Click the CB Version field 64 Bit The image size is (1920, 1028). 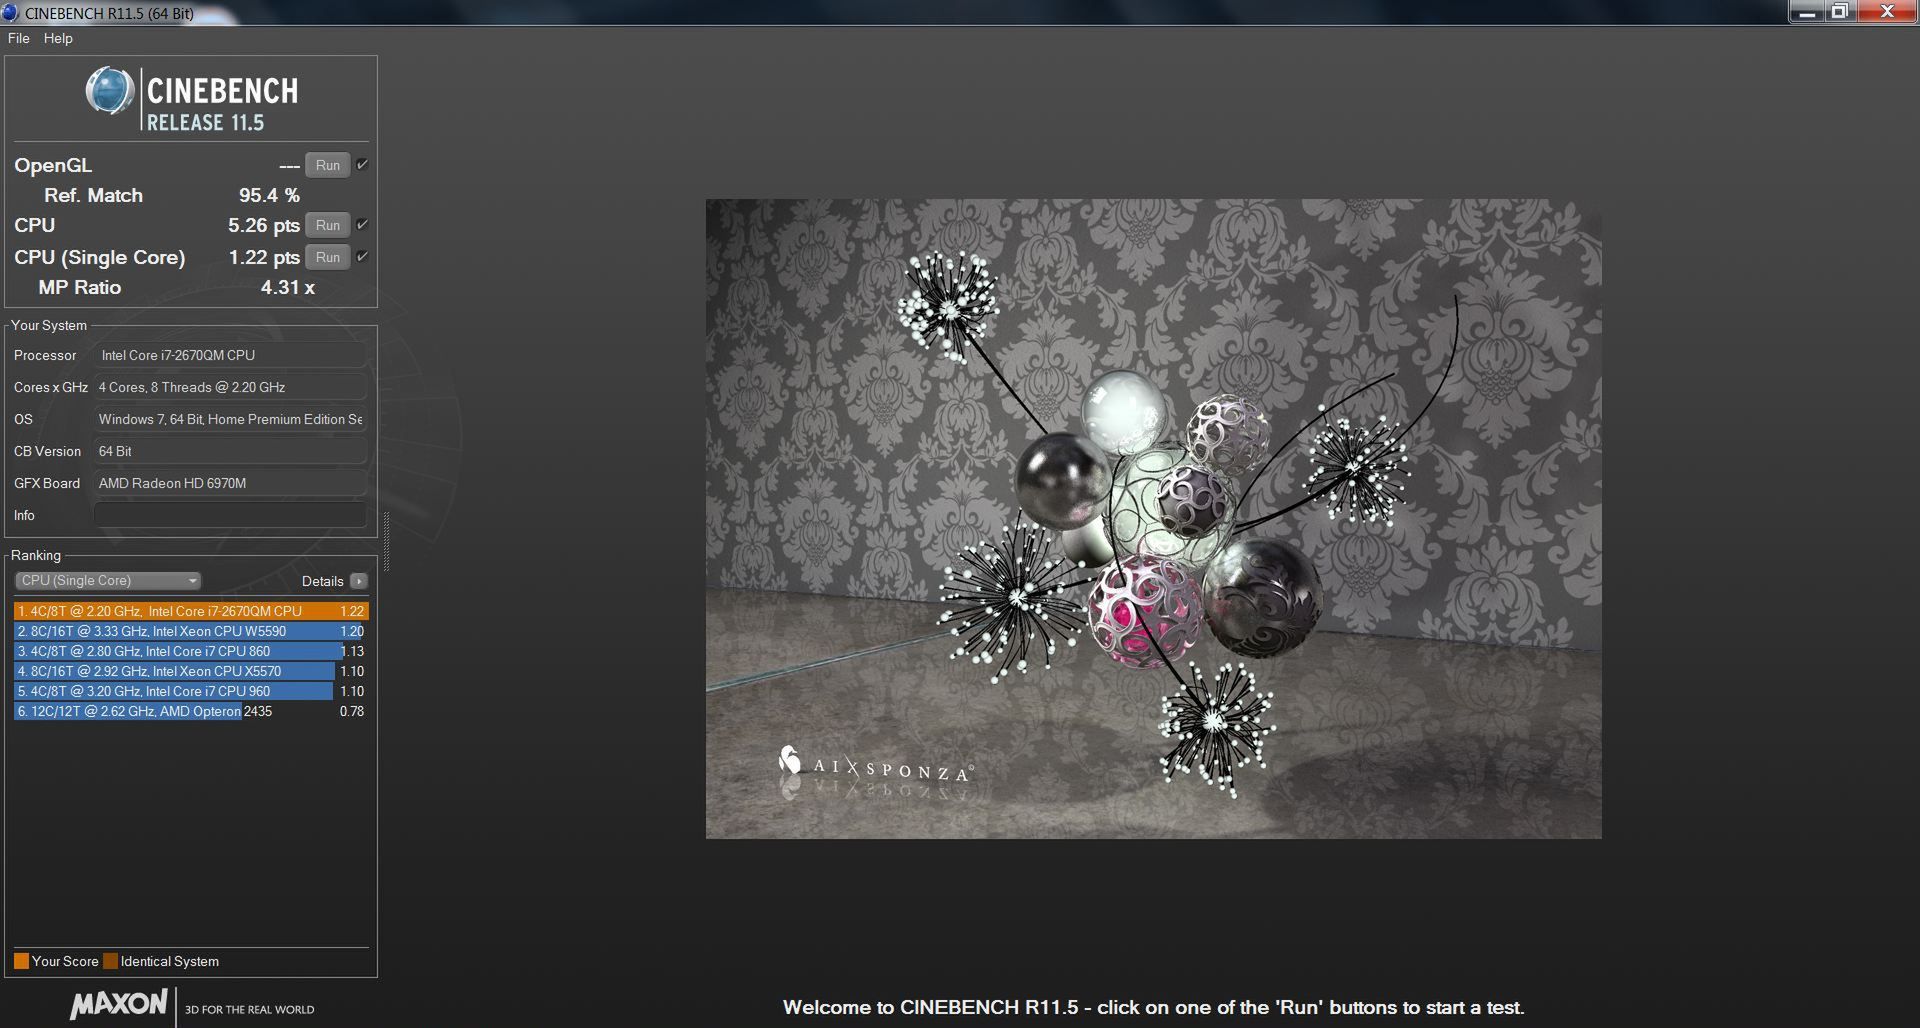230,451
